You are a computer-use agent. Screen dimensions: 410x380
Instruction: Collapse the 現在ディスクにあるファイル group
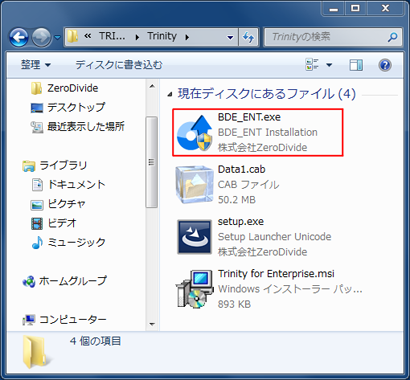click(170, 95)
